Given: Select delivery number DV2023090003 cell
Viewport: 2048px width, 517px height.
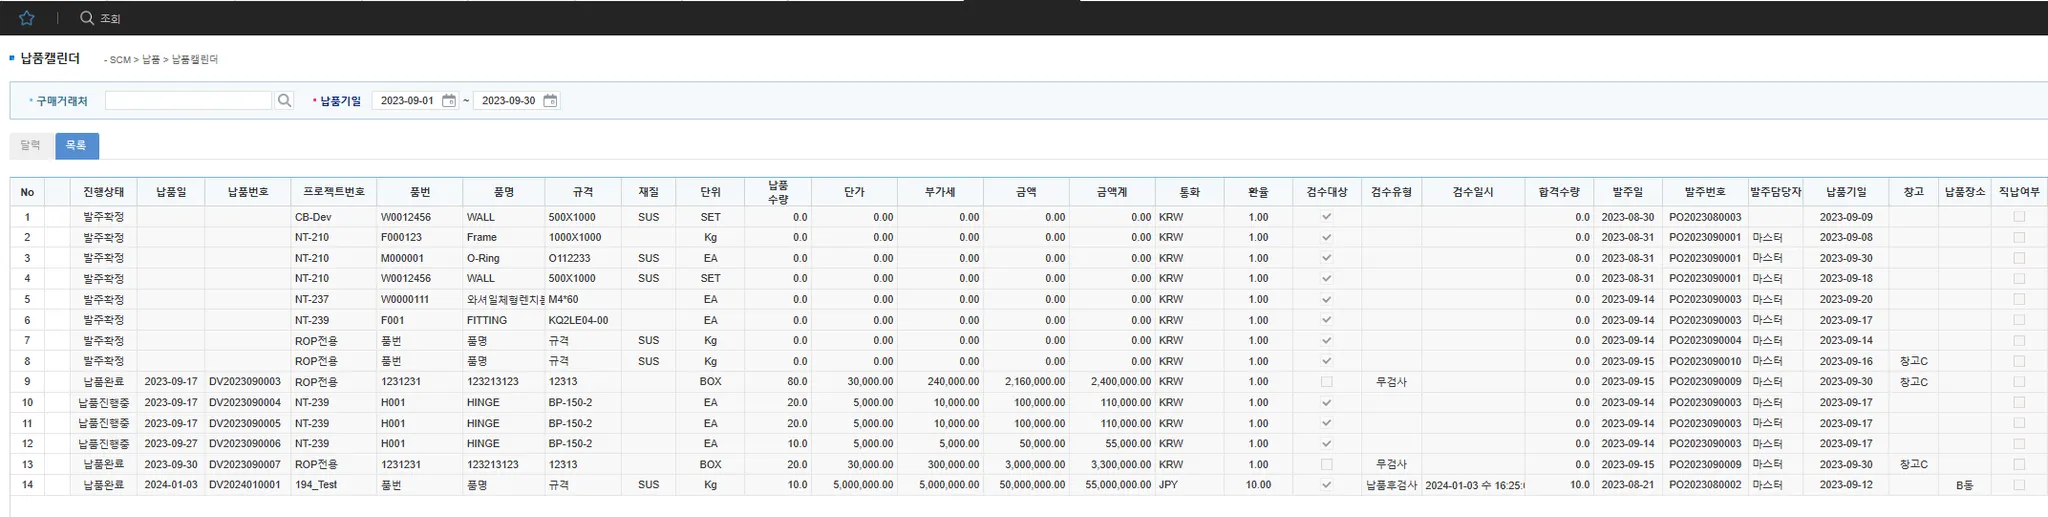Looking at the screenshot, I should (245, 382).
